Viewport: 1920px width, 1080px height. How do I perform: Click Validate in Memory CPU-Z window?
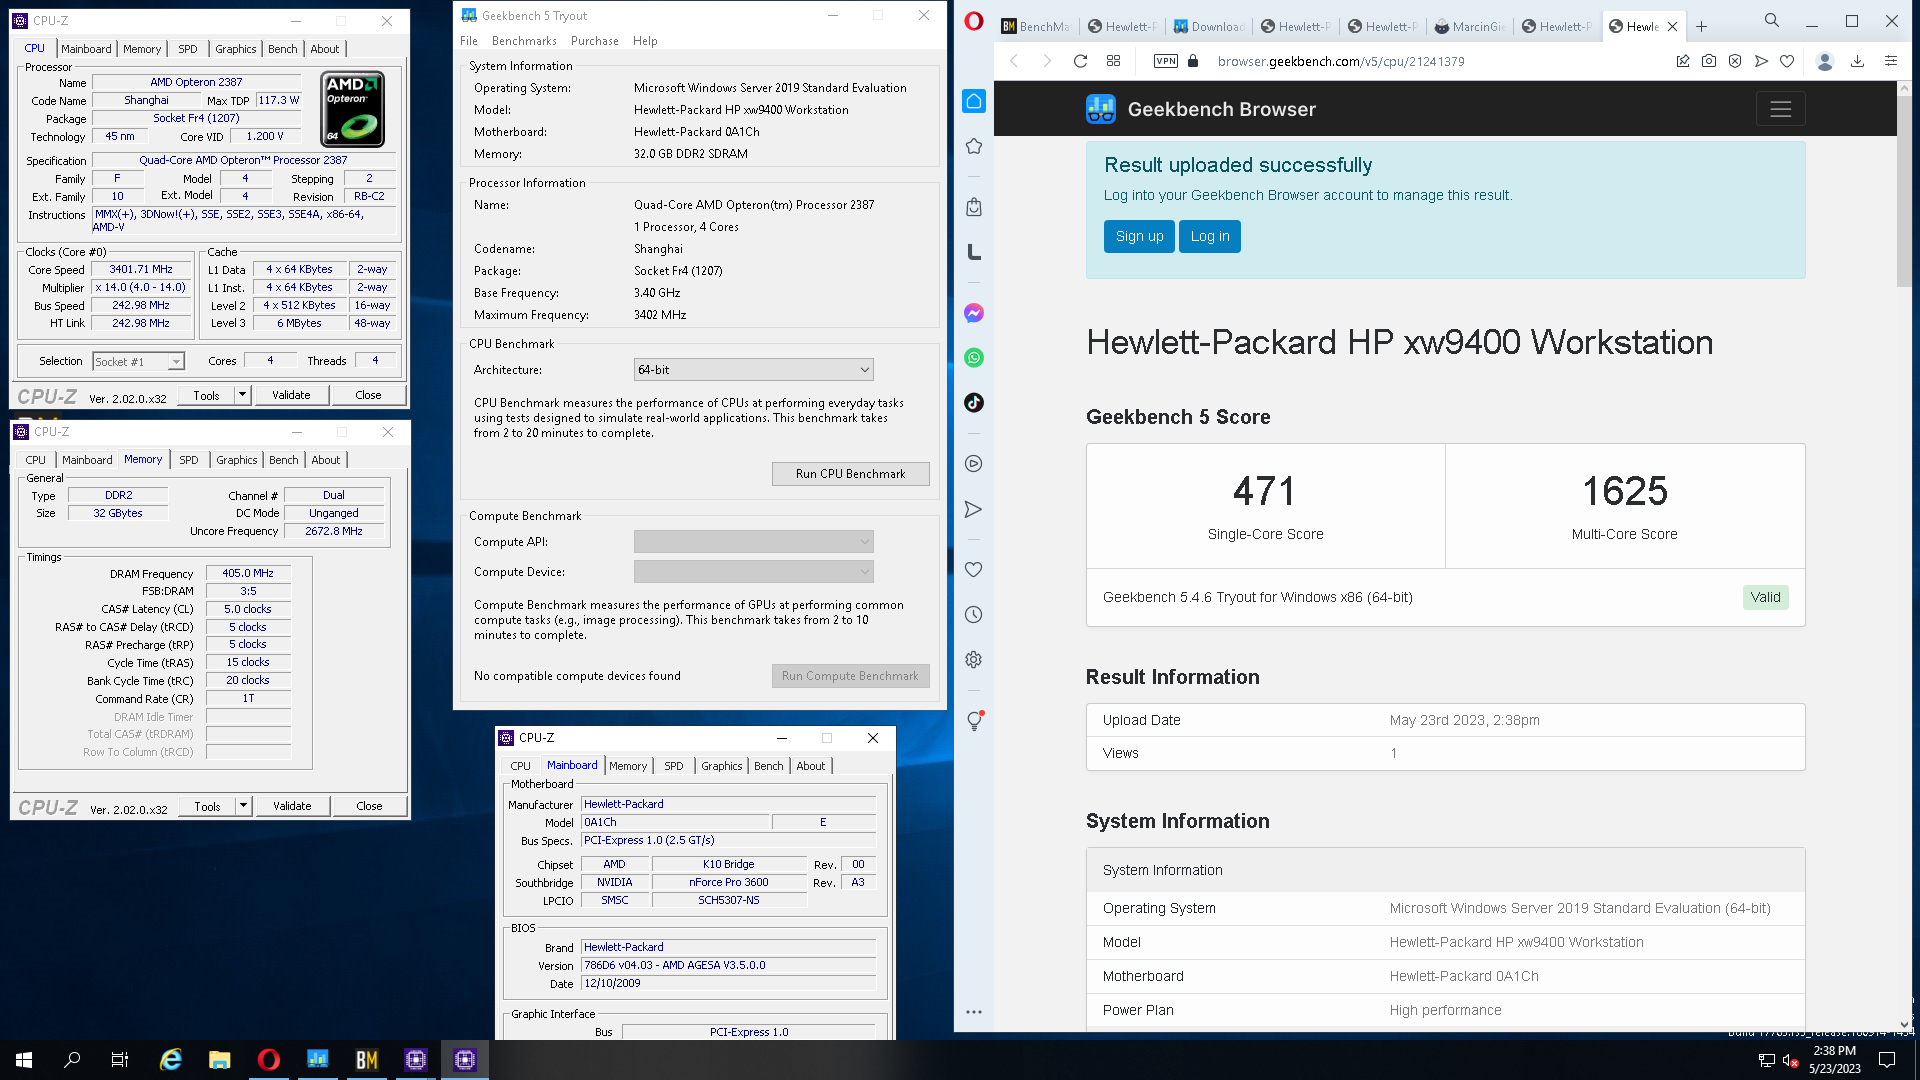point(292,806)
